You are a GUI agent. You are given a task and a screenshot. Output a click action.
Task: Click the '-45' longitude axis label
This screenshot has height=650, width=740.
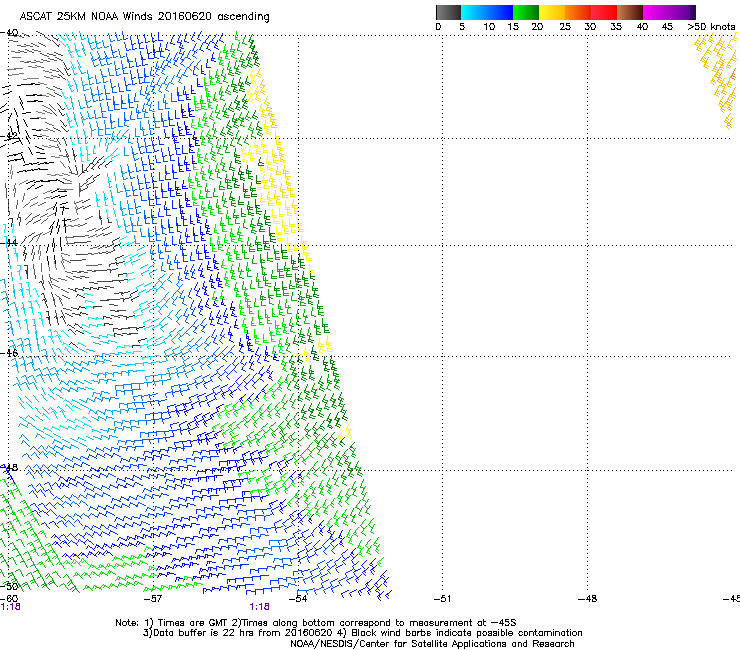[x=731, y=599]
